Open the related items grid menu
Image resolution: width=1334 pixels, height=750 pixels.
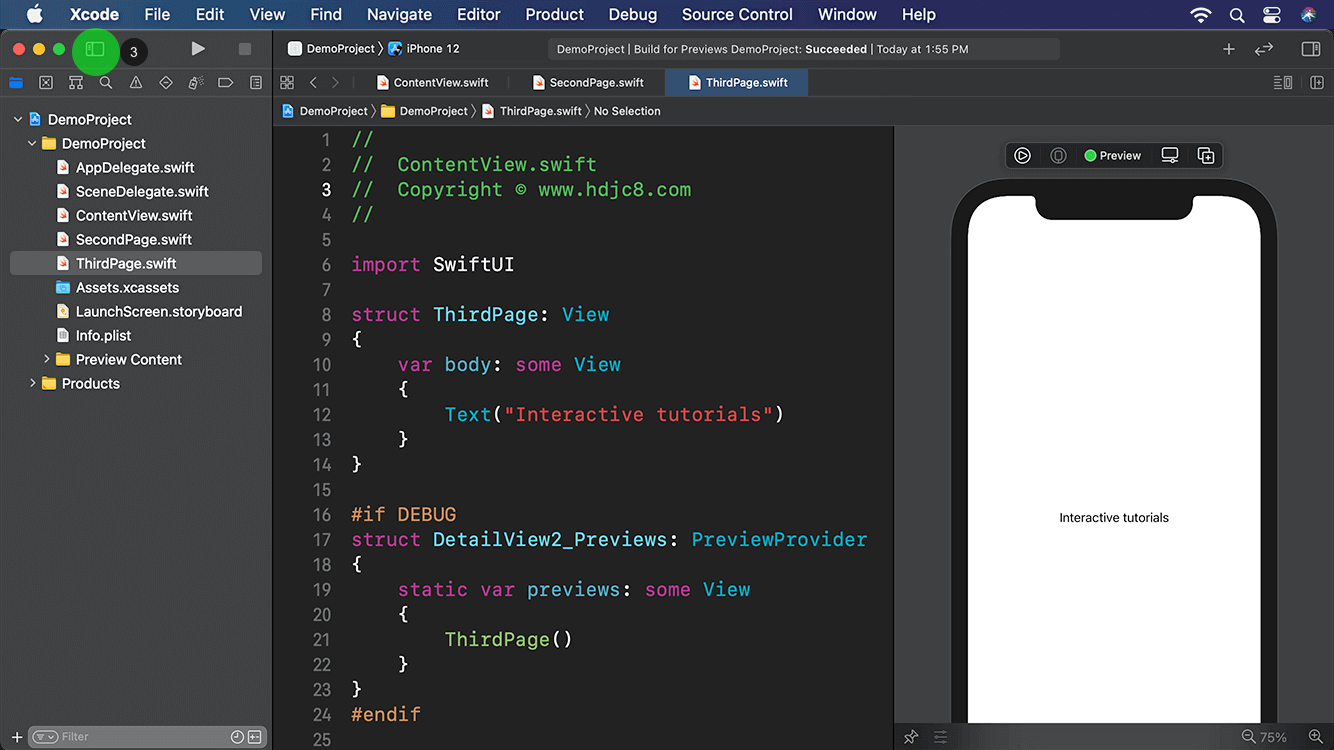coord(287,83)
